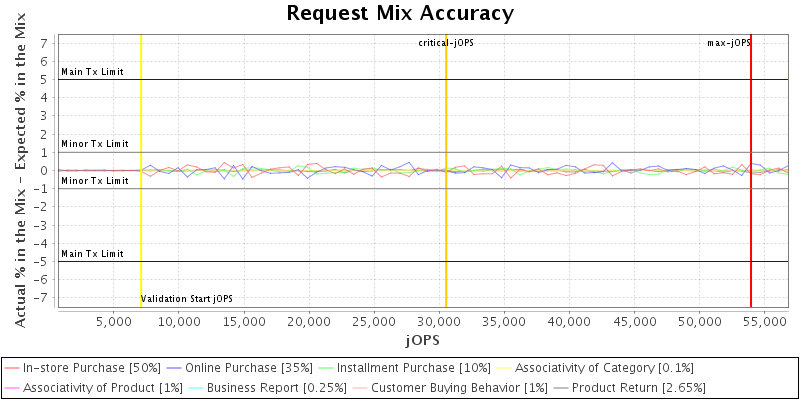The width and height of the screenshot is (800, 400).
Task: Click the vertical y-axis title text
Action: tap(22, 170)
